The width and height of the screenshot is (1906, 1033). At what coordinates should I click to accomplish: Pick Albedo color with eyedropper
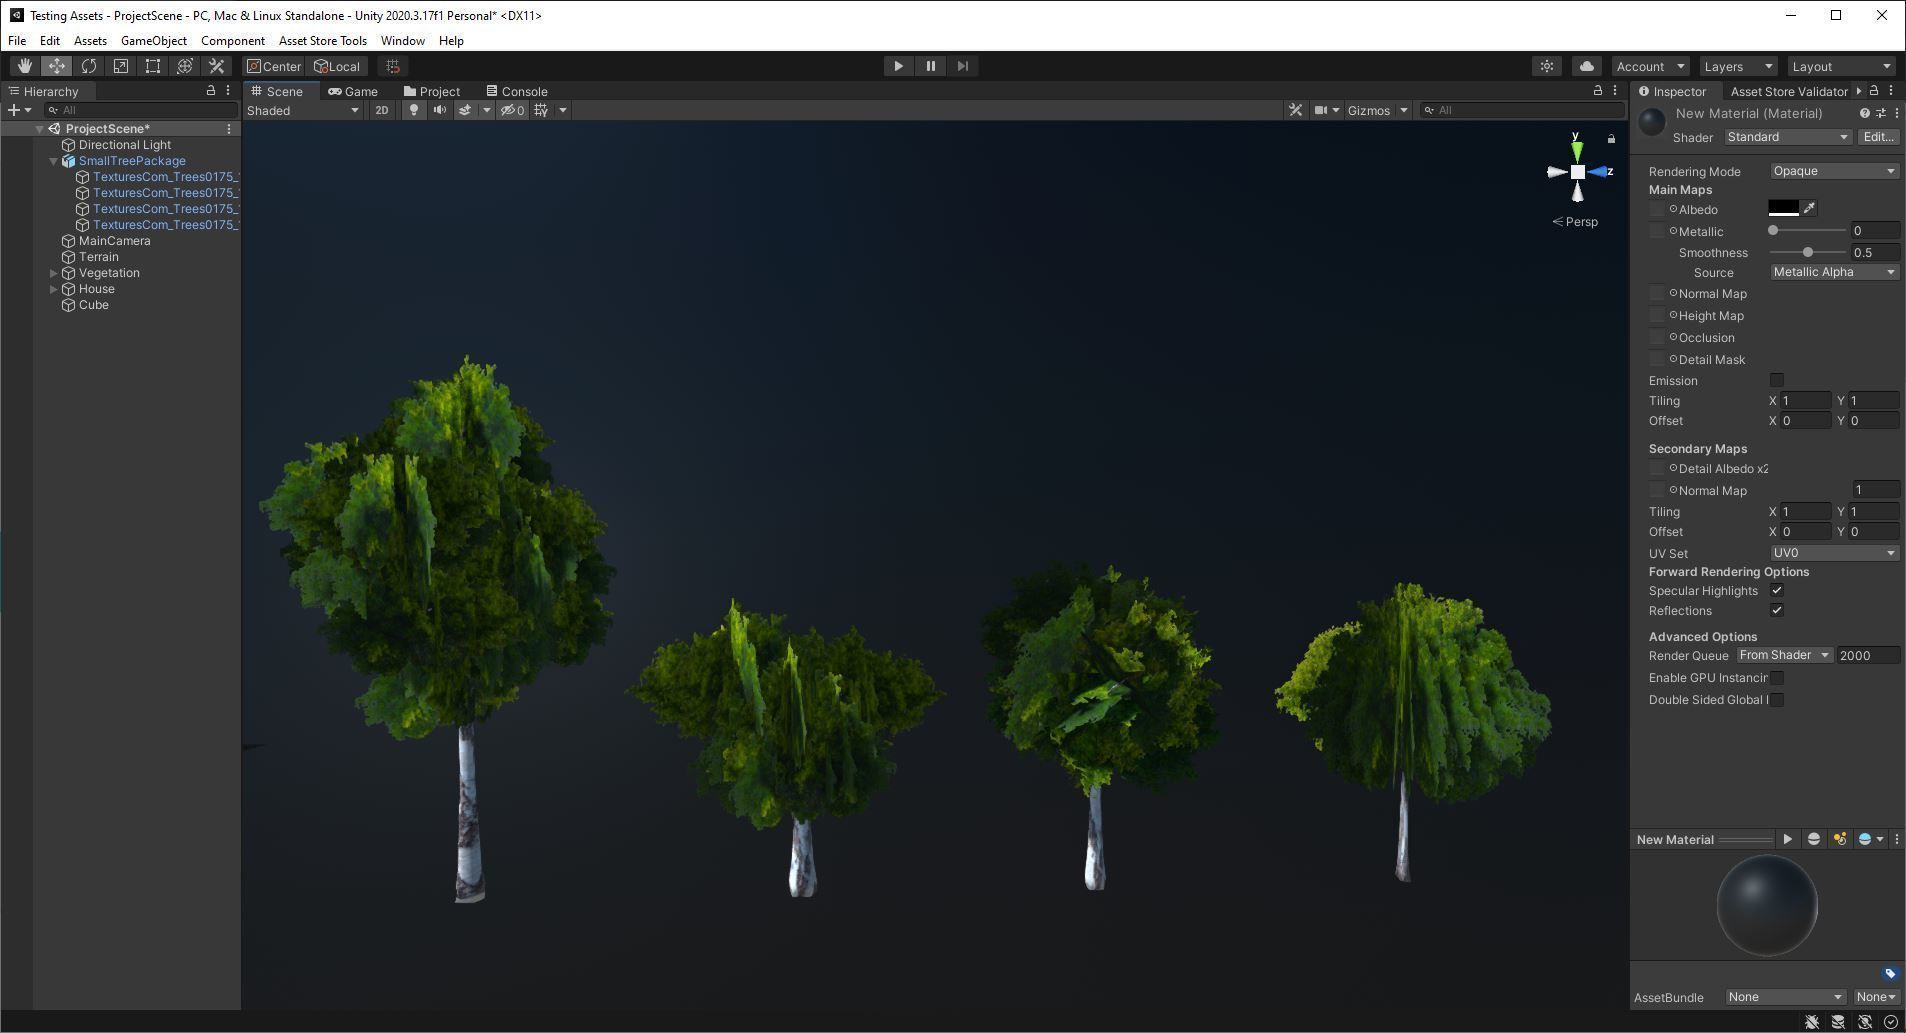[1809, 208]
